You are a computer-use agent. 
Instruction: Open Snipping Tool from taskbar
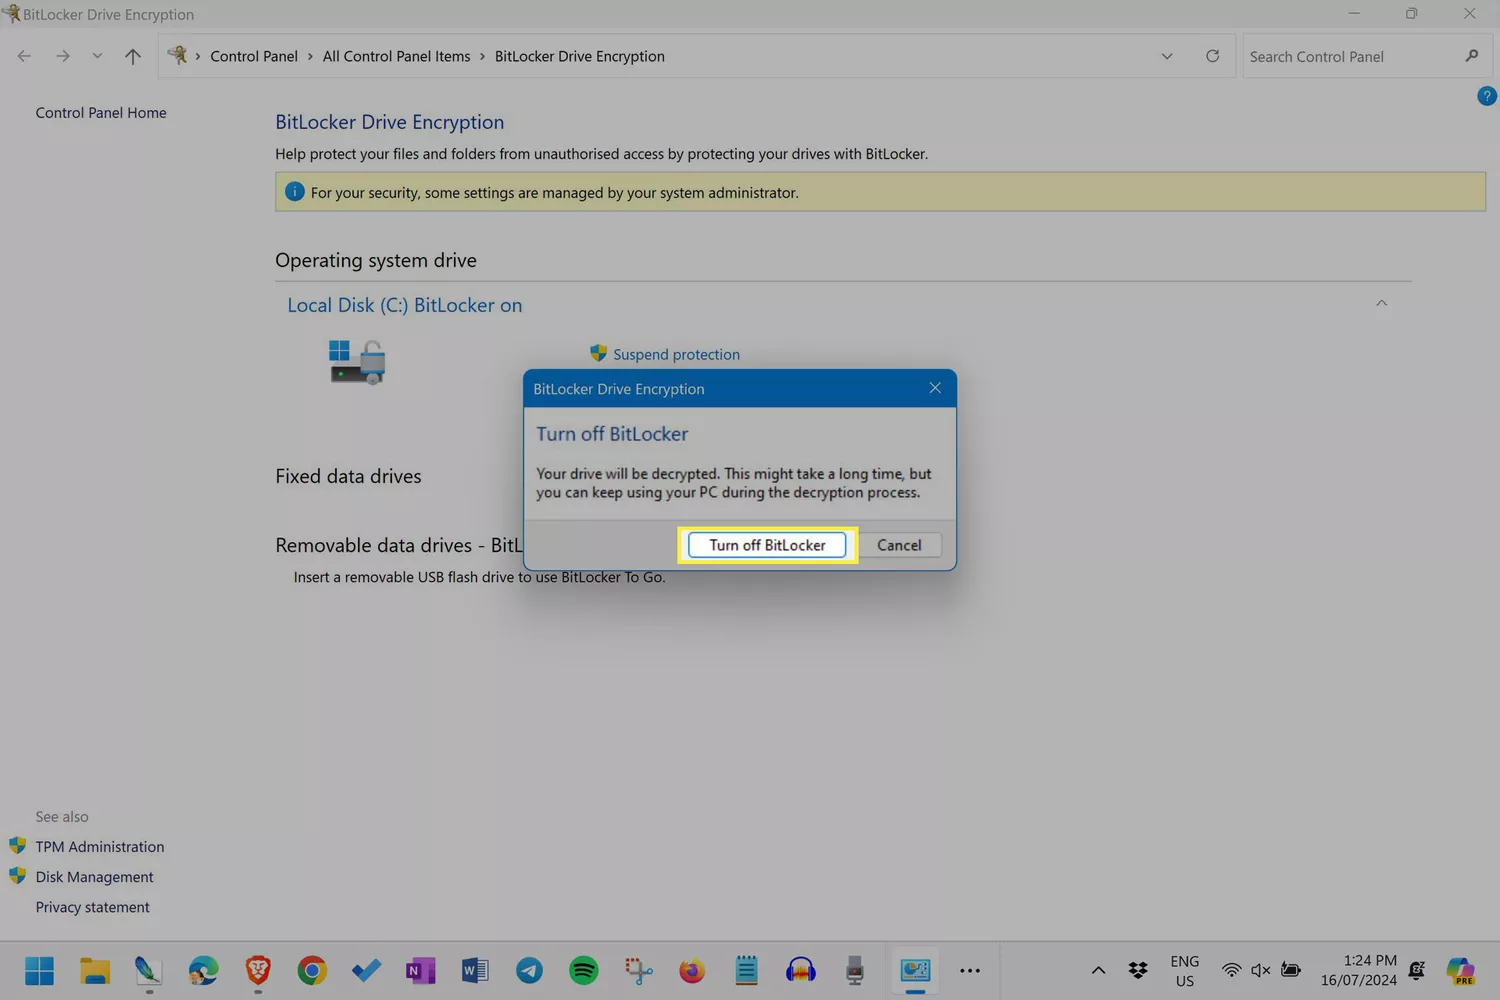[x=638, y=971]
